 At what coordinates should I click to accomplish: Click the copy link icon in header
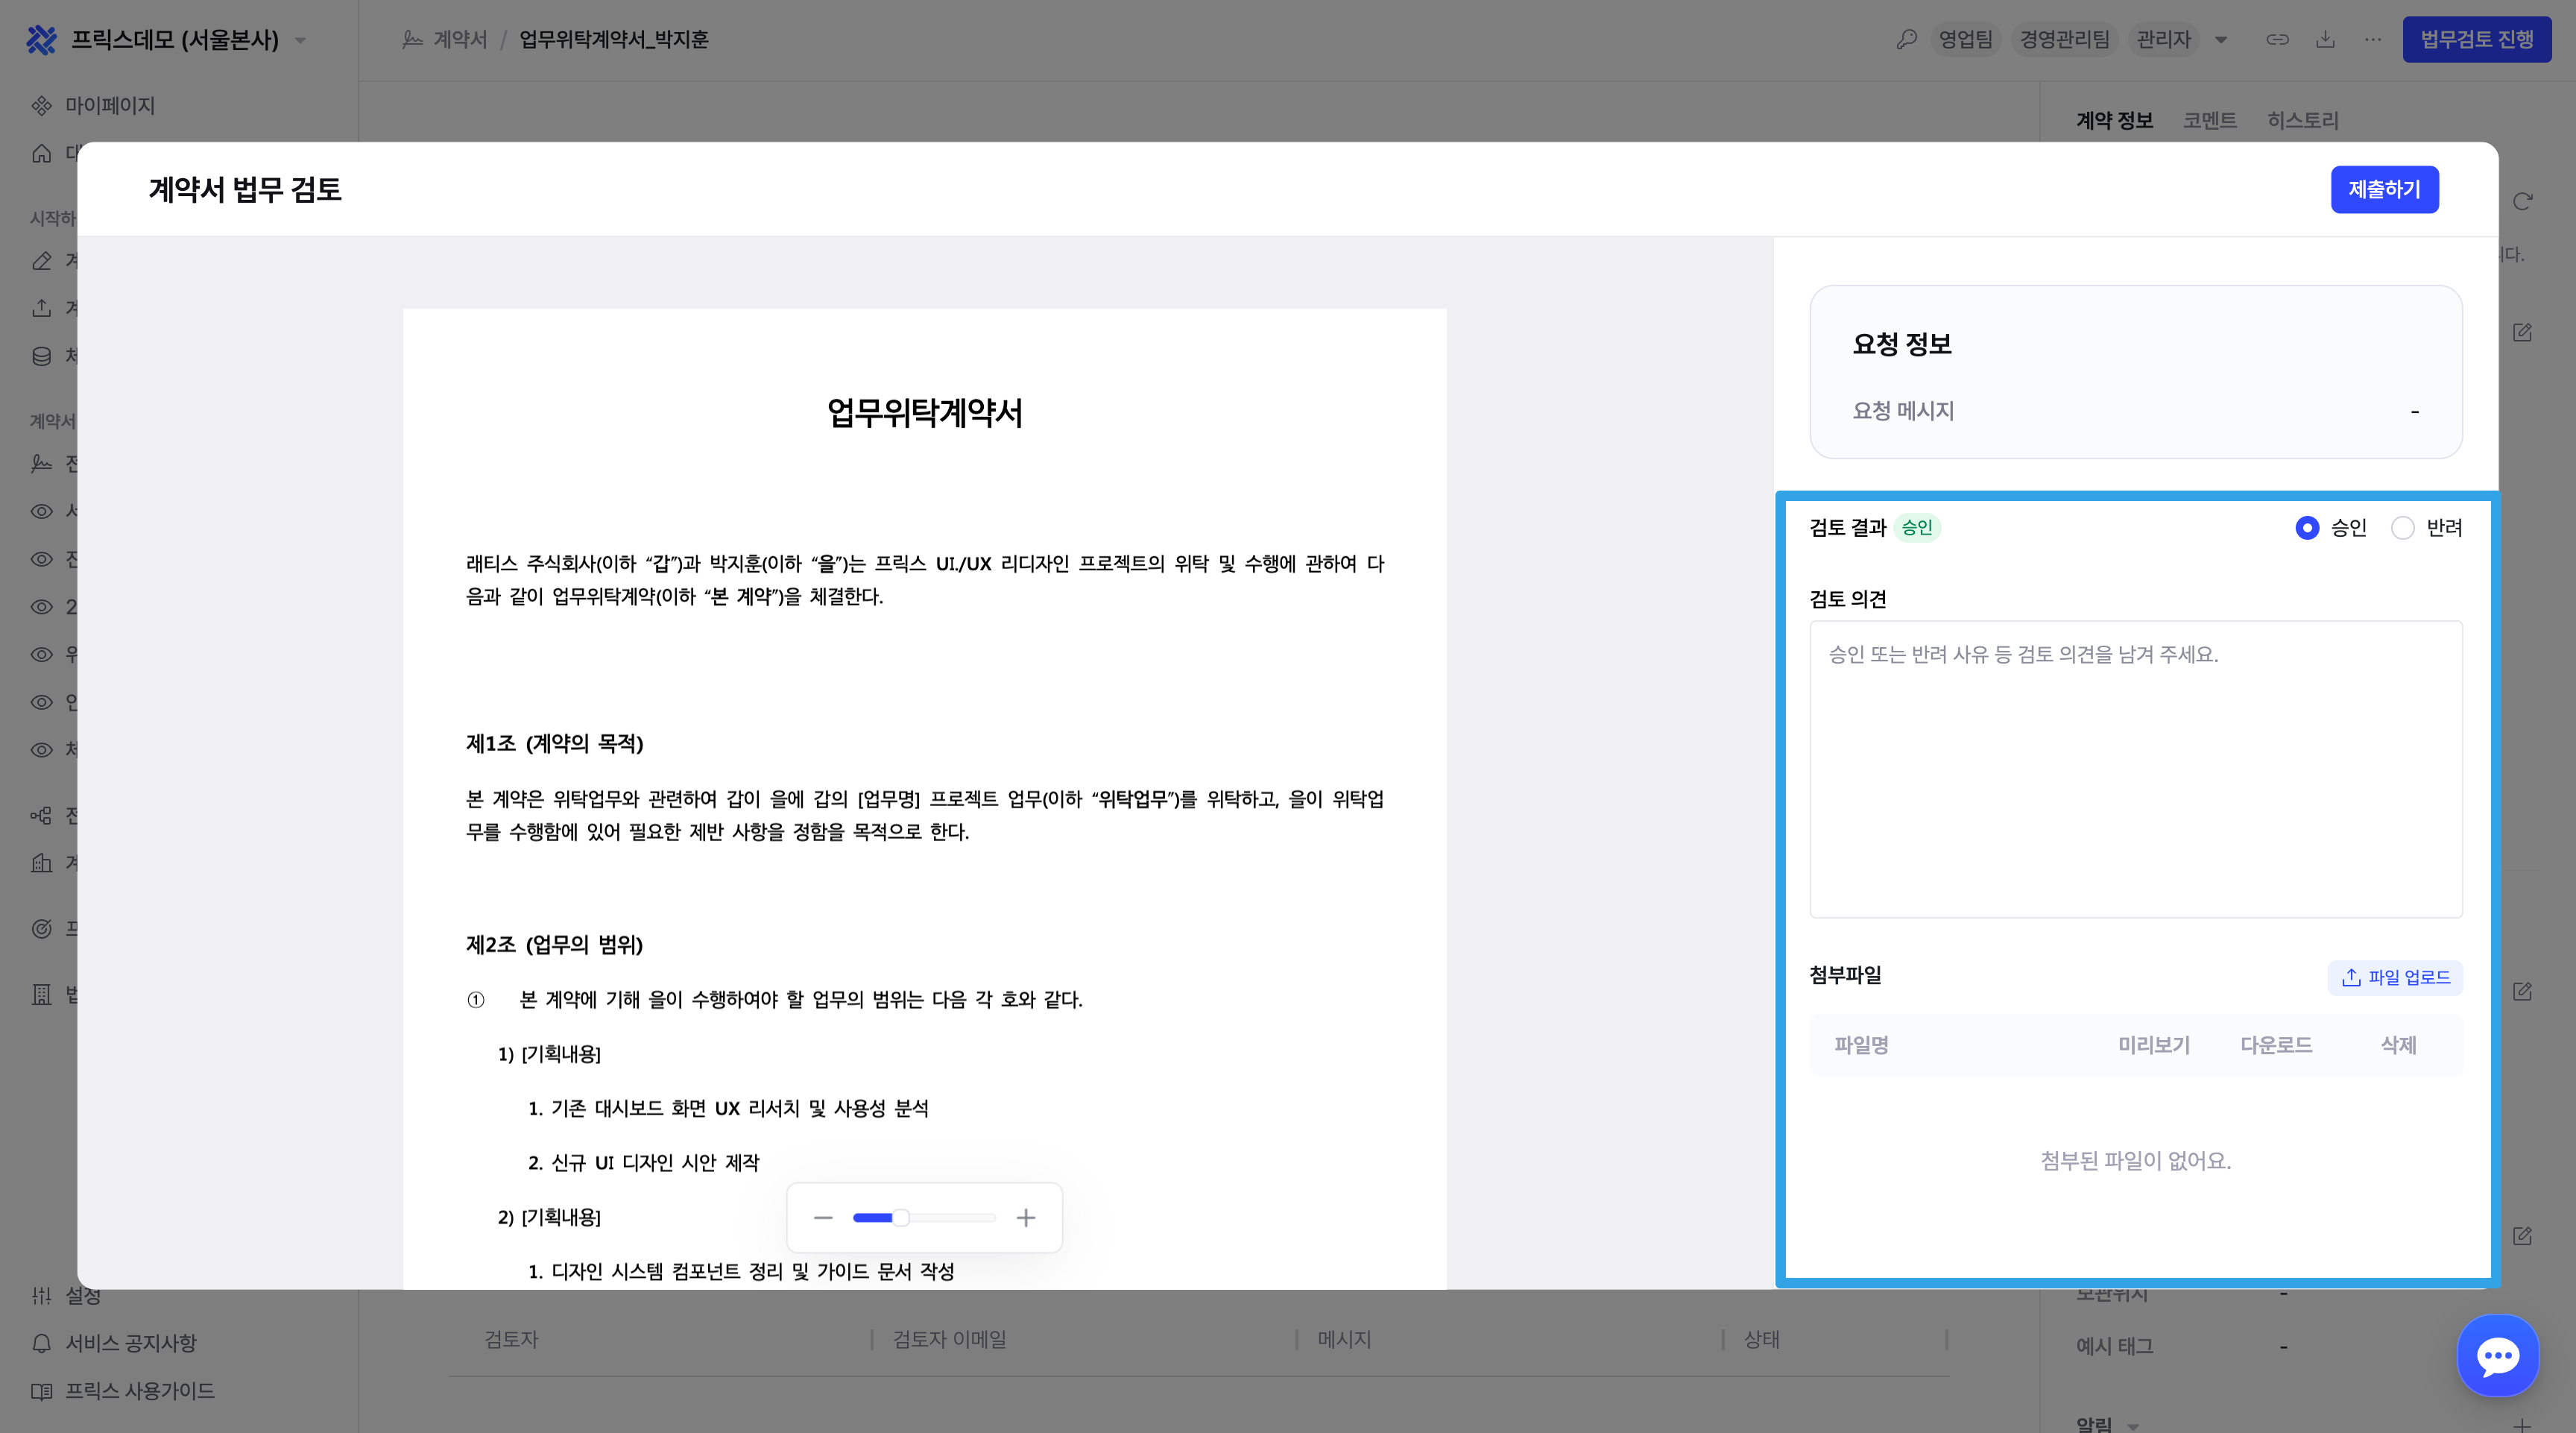2277,39
